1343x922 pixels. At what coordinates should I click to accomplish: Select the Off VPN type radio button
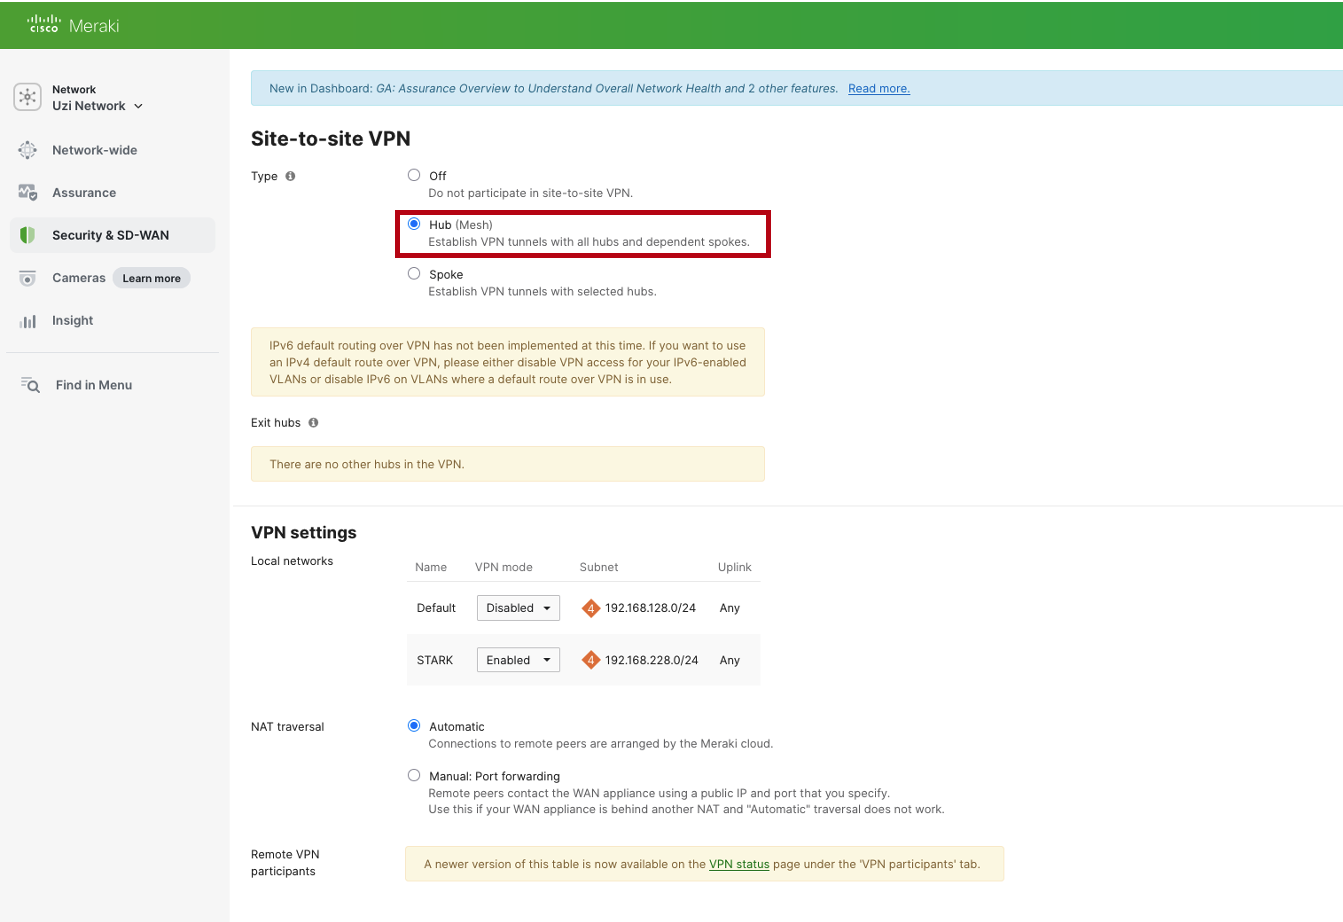[x=414, y=175]
